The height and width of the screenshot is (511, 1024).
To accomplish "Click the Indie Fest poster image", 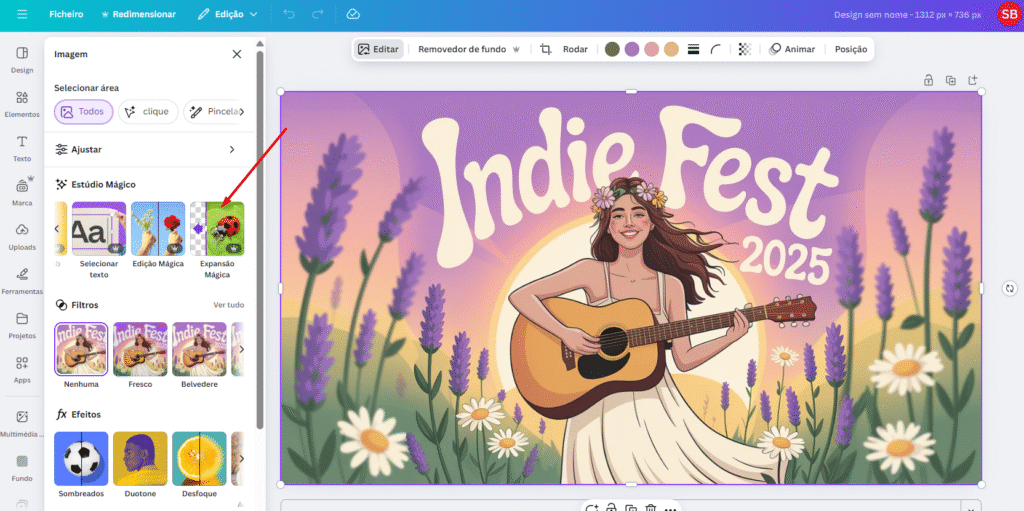I will (631, 288).
